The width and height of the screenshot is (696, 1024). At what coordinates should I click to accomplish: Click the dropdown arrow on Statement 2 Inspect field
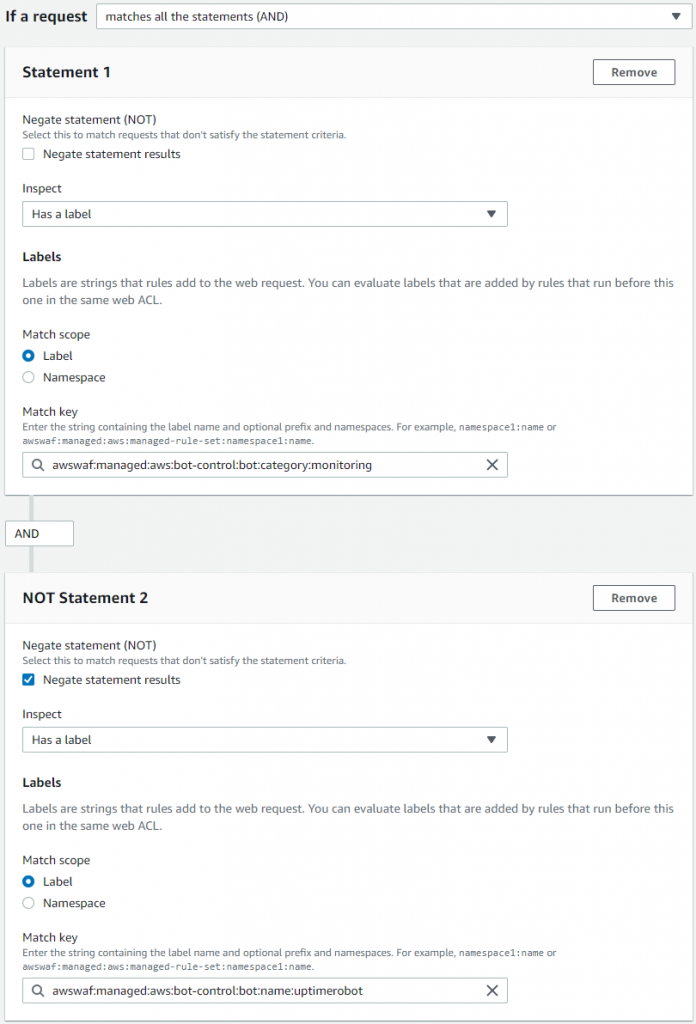click(x=491, y=739)
